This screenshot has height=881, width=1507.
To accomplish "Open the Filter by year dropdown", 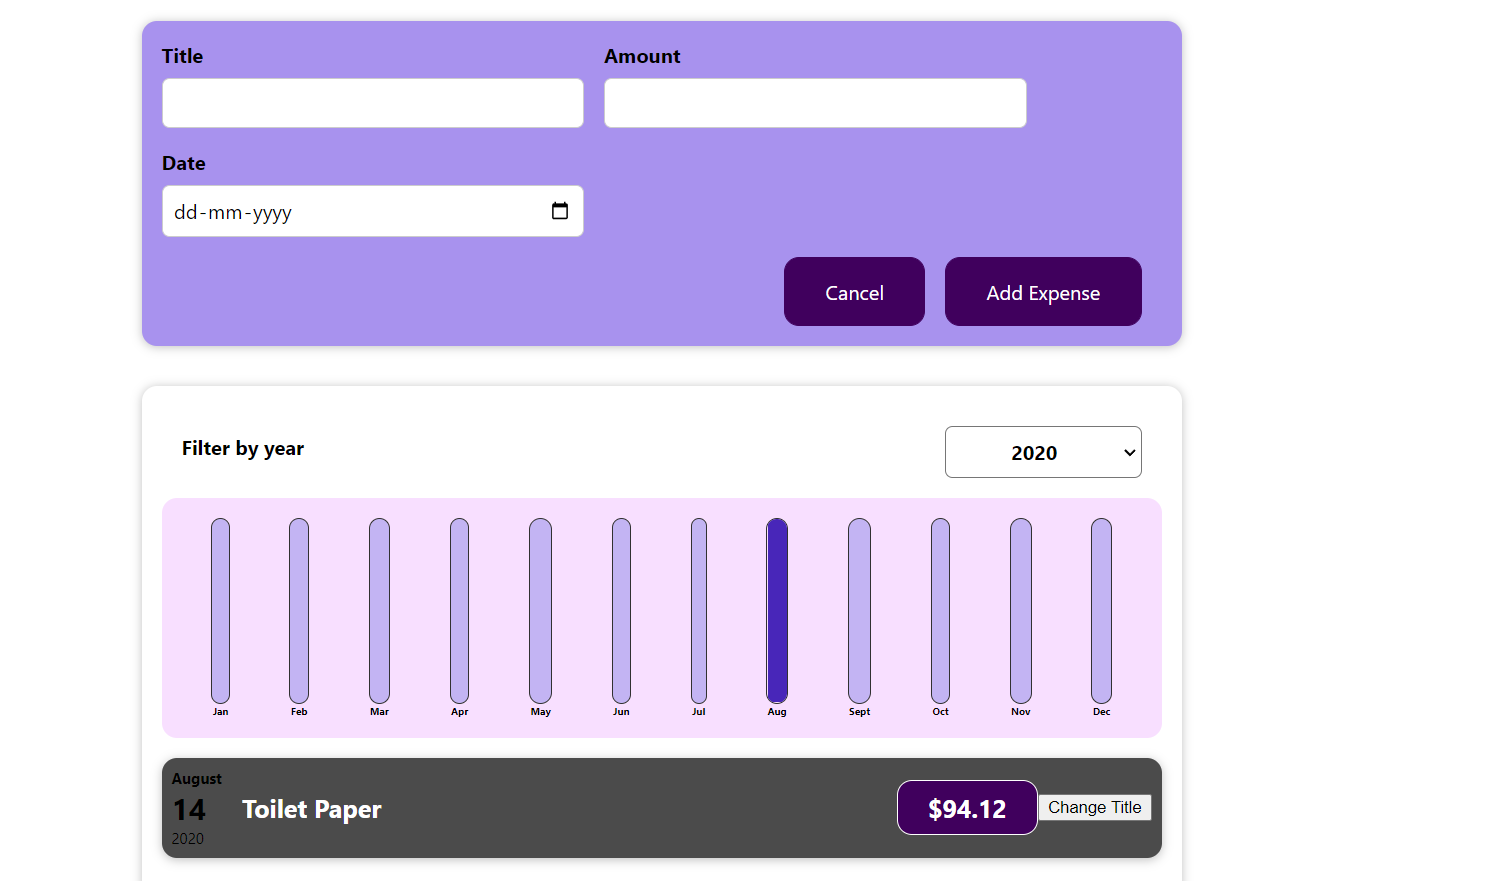I will coord(1043,452).
